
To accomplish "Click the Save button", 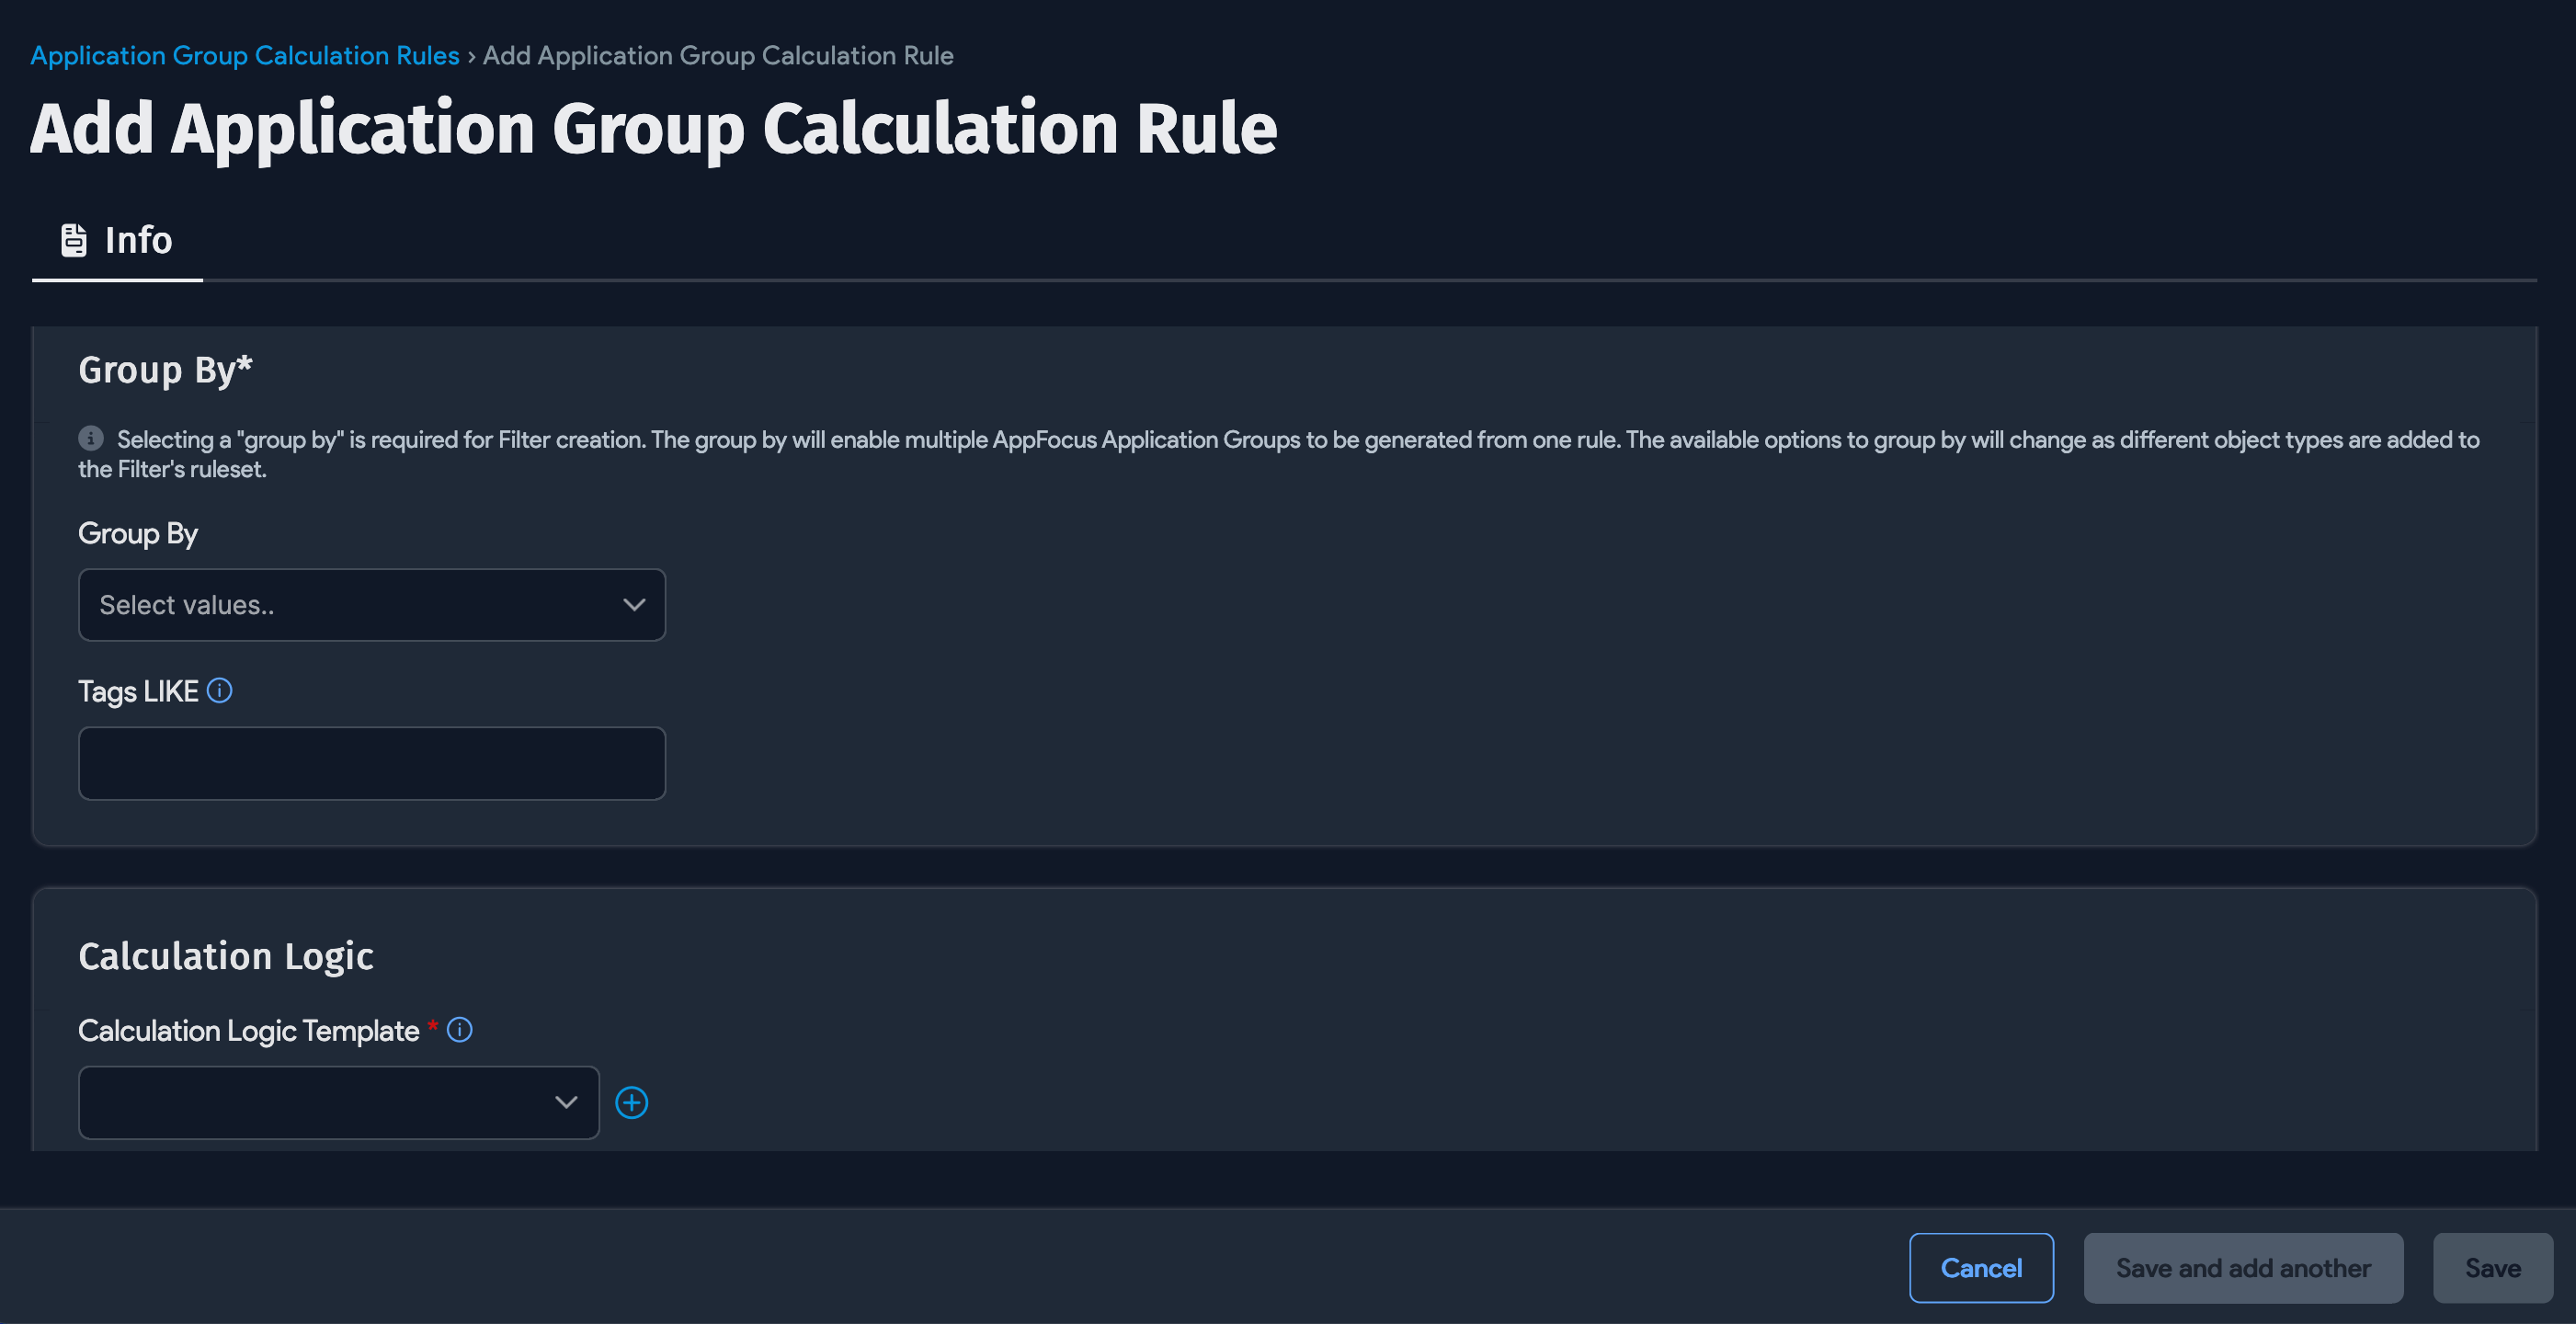I will pos(2492,1268).
